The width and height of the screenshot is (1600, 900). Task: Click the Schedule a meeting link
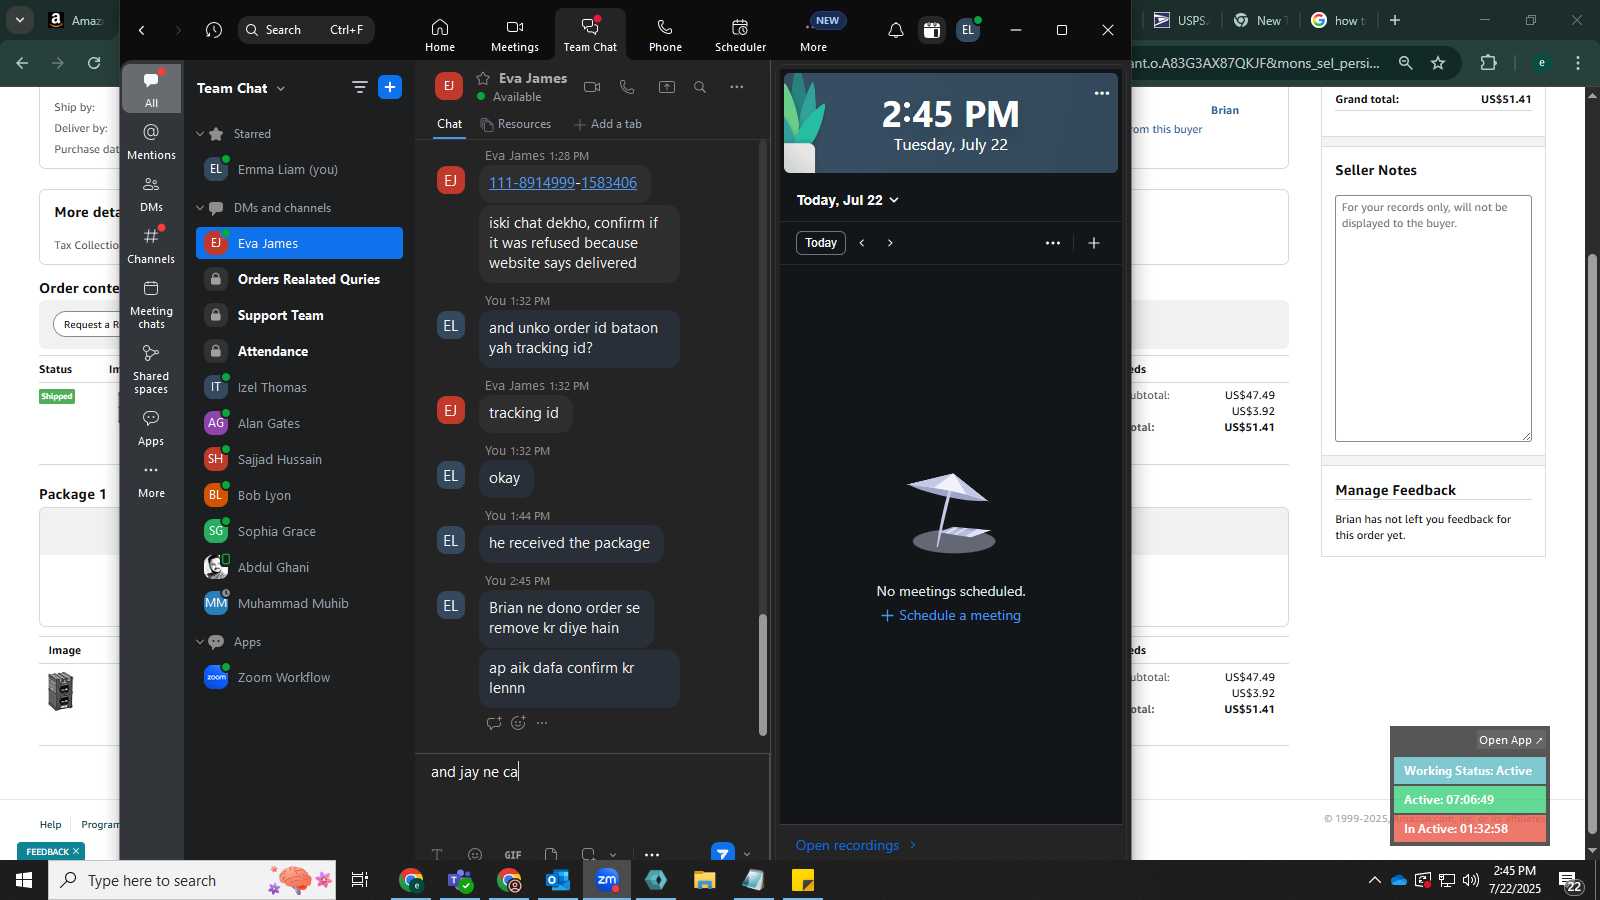951,616
